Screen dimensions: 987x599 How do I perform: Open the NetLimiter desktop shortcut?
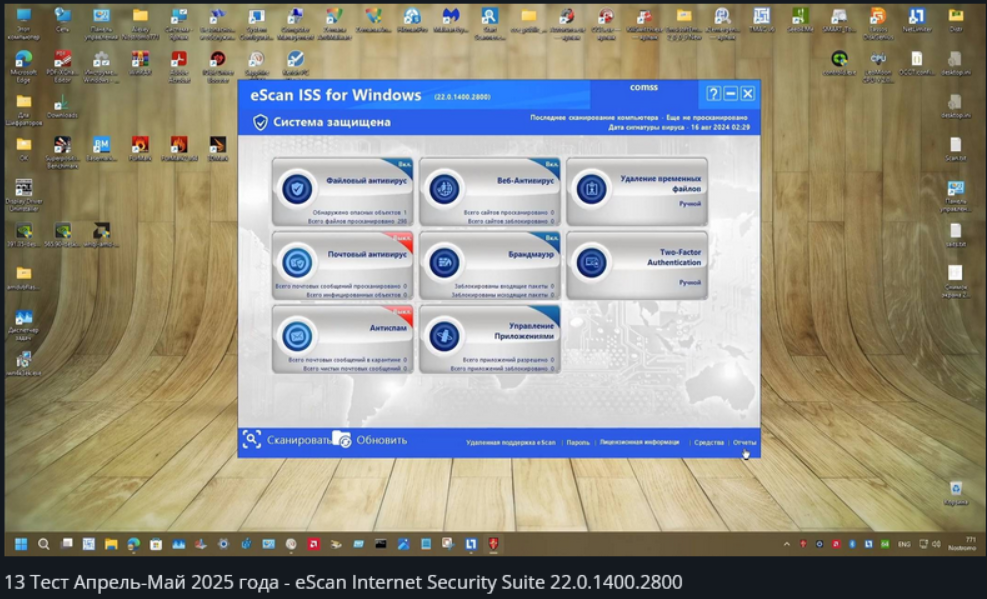point(916,16)
